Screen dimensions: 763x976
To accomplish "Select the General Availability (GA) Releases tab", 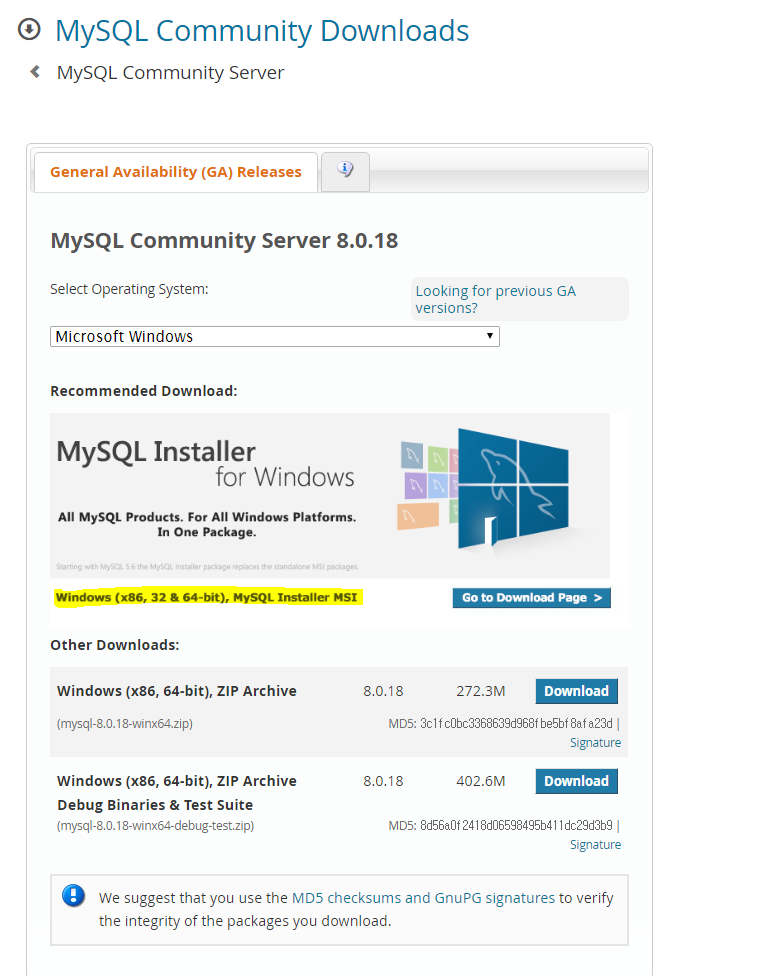I will [x=176, y=172].
